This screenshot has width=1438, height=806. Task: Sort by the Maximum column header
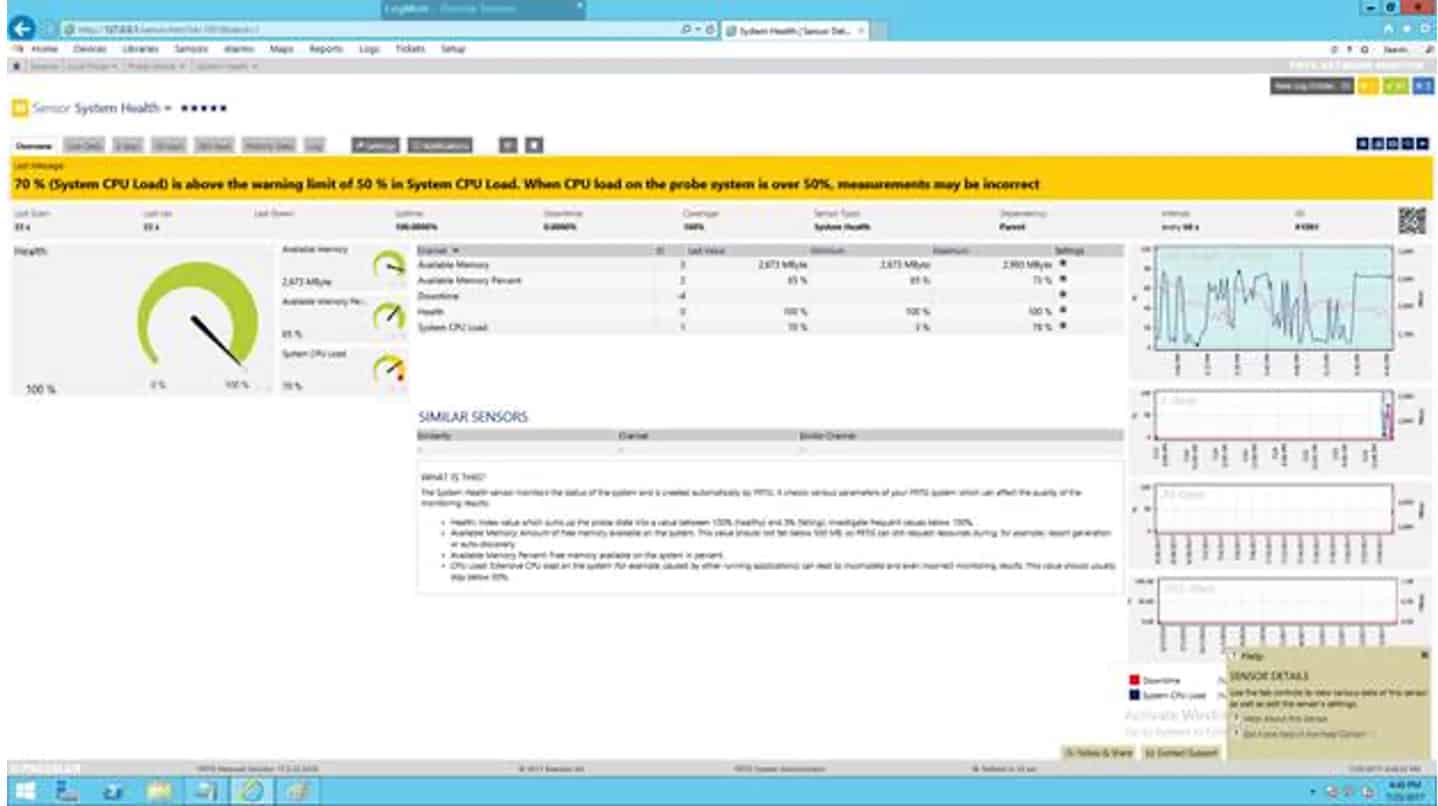[x=951, y=250]
